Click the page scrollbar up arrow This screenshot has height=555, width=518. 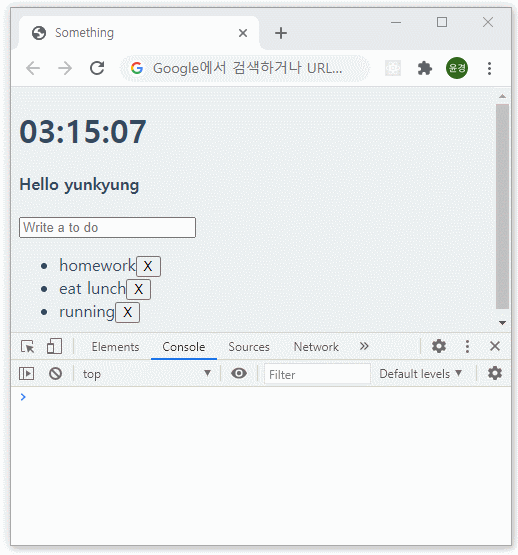pyautogui.click(x=502, y=96)
